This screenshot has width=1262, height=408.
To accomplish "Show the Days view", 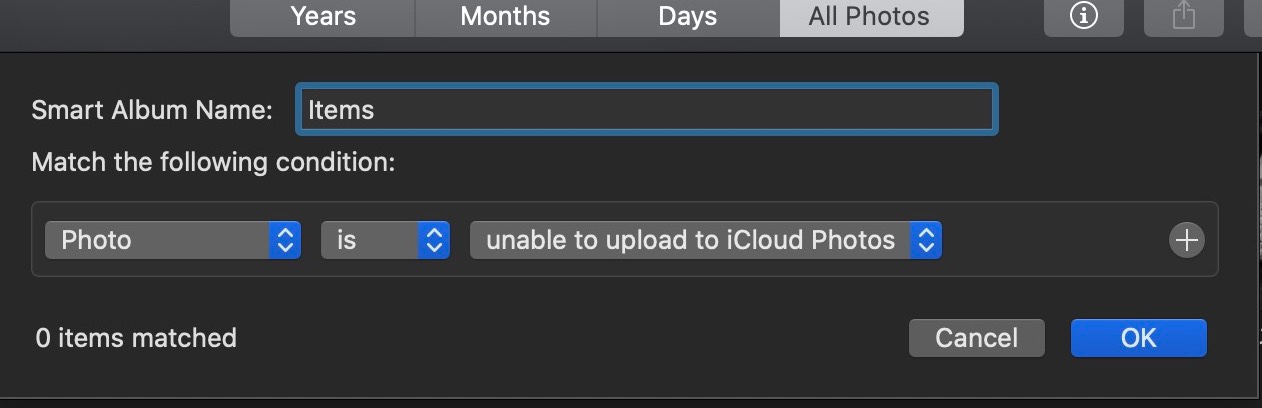I will 687,17.
